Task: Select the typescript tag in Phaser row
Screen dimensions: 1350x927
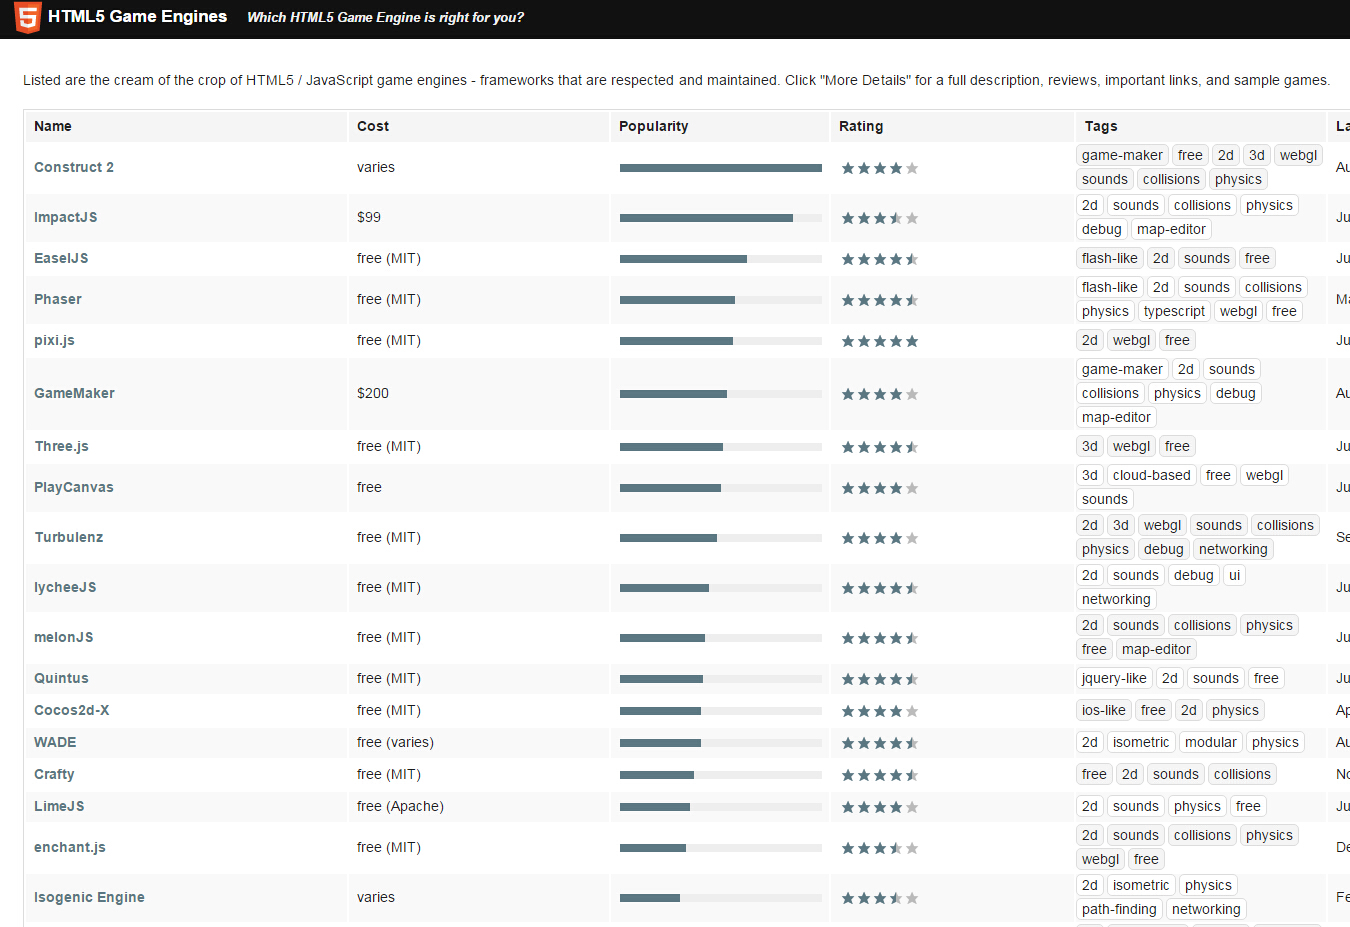Action: [1174, 311]
